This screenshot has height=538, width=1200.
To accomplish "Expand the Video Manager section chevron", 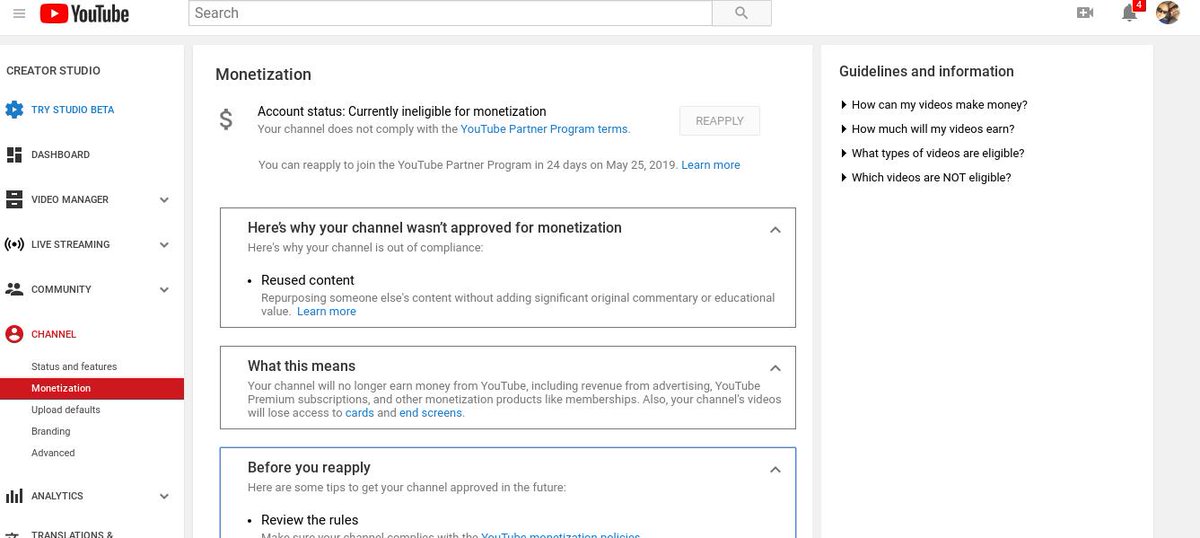I will click(164, 200).
